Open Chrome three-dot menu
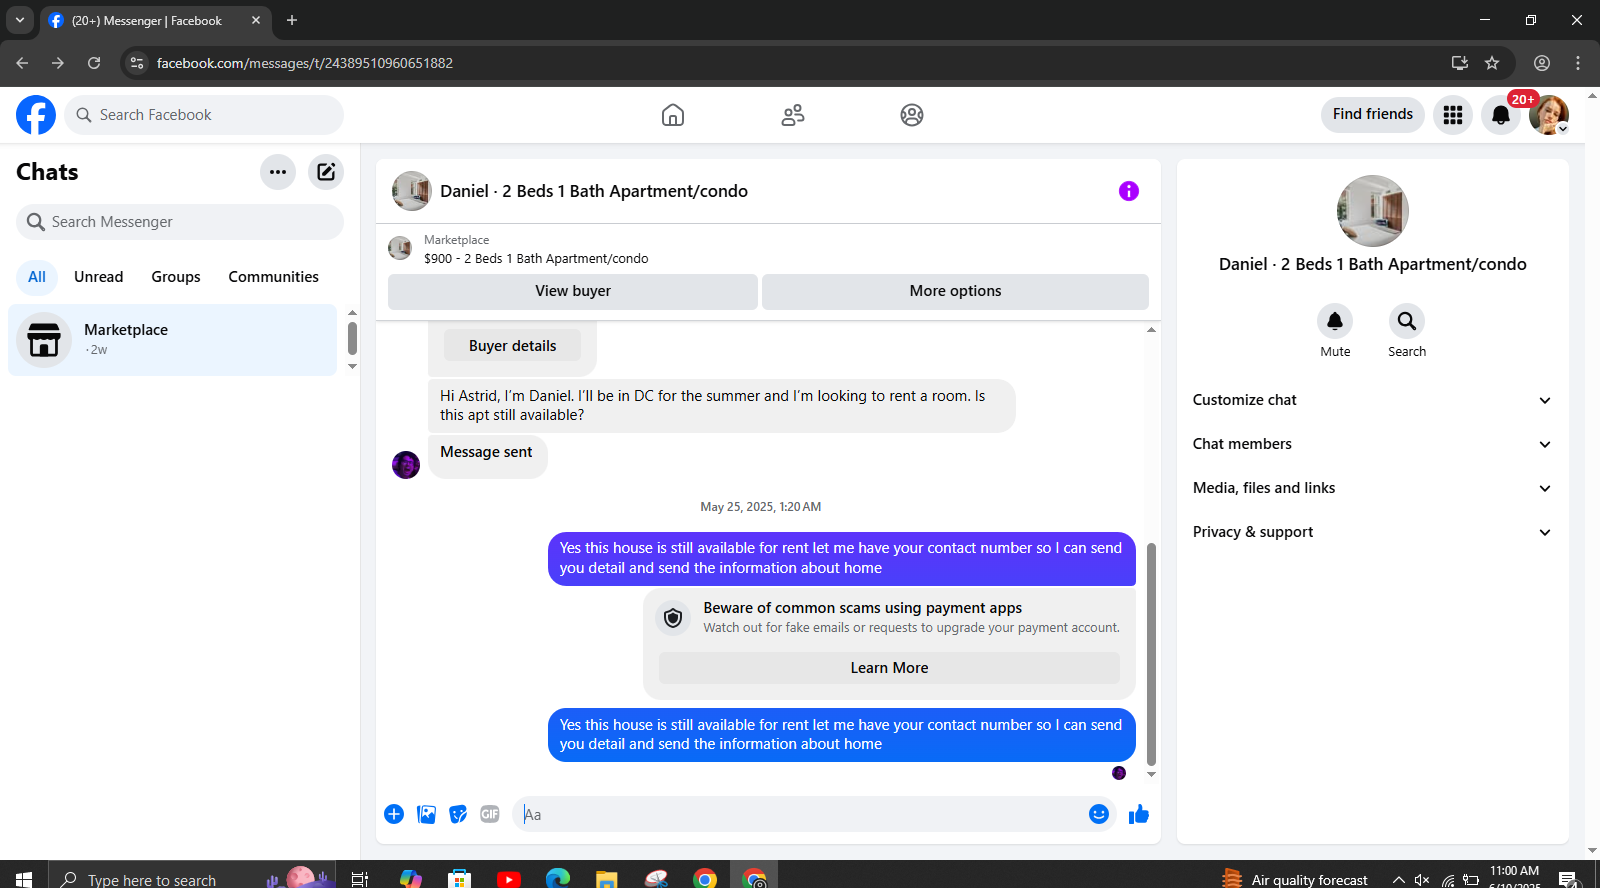The width and height of the screenshot is (1600, 888). pyautogui.click(x=1578, y=63)
